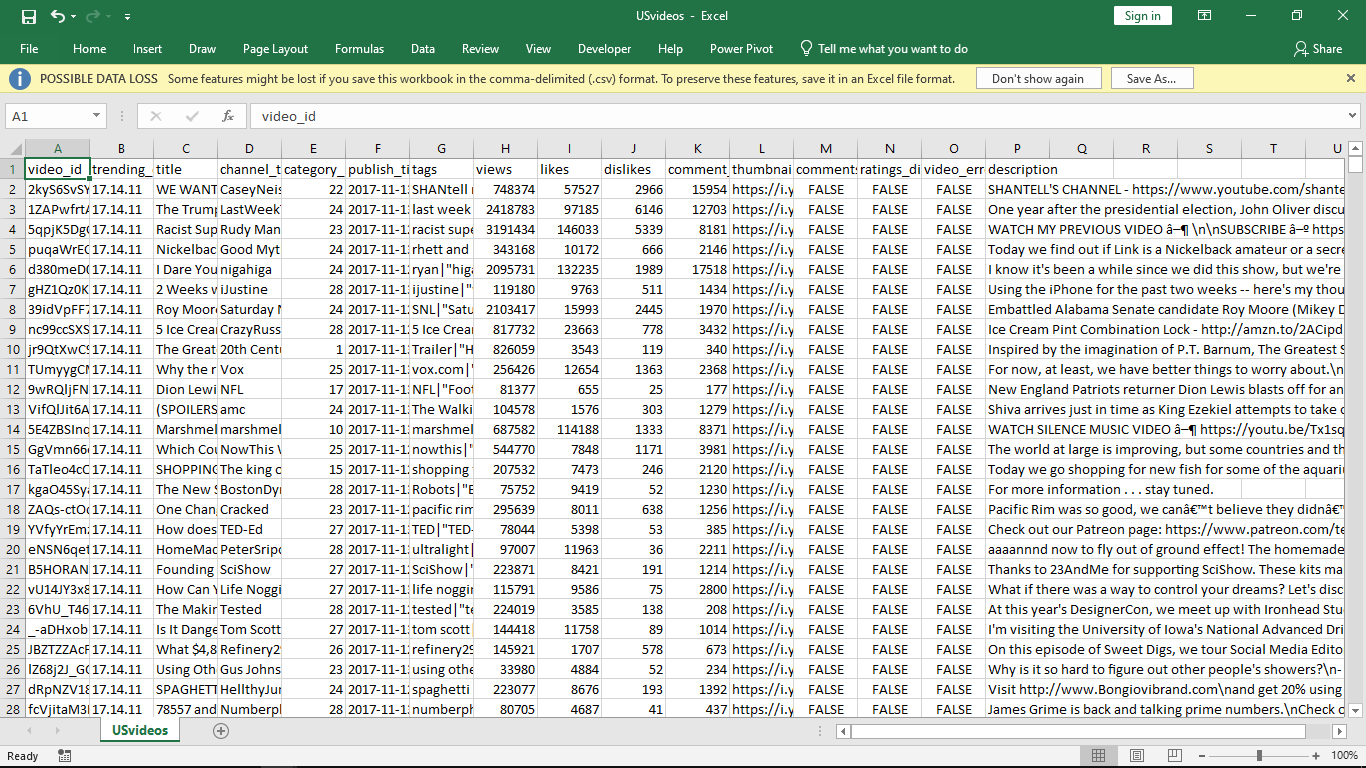Cancel formula entry with the X icon

coord(155,116)
